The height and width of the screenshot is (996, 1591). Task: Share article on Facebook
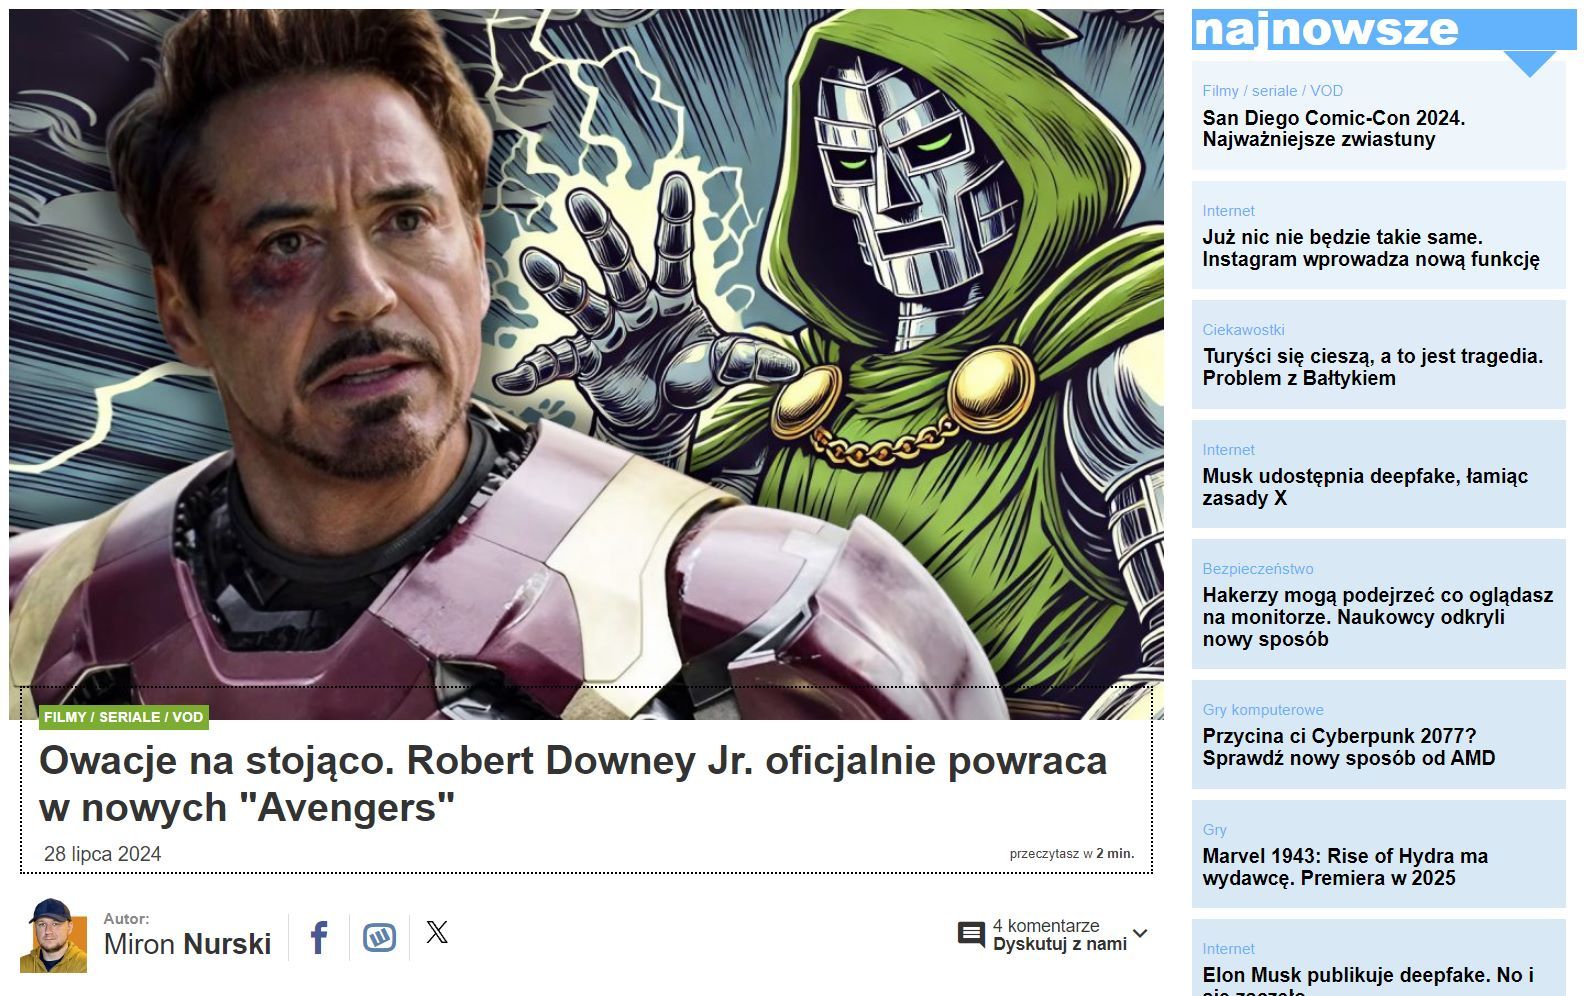point(319,937)
